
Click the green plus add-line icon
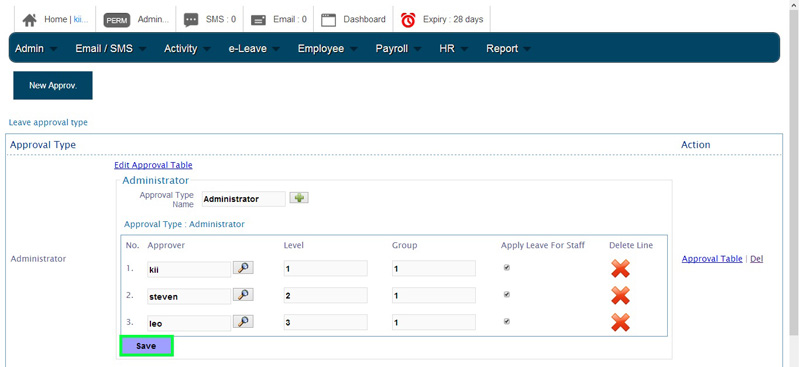pyautogui.click(x=299, y=198)
